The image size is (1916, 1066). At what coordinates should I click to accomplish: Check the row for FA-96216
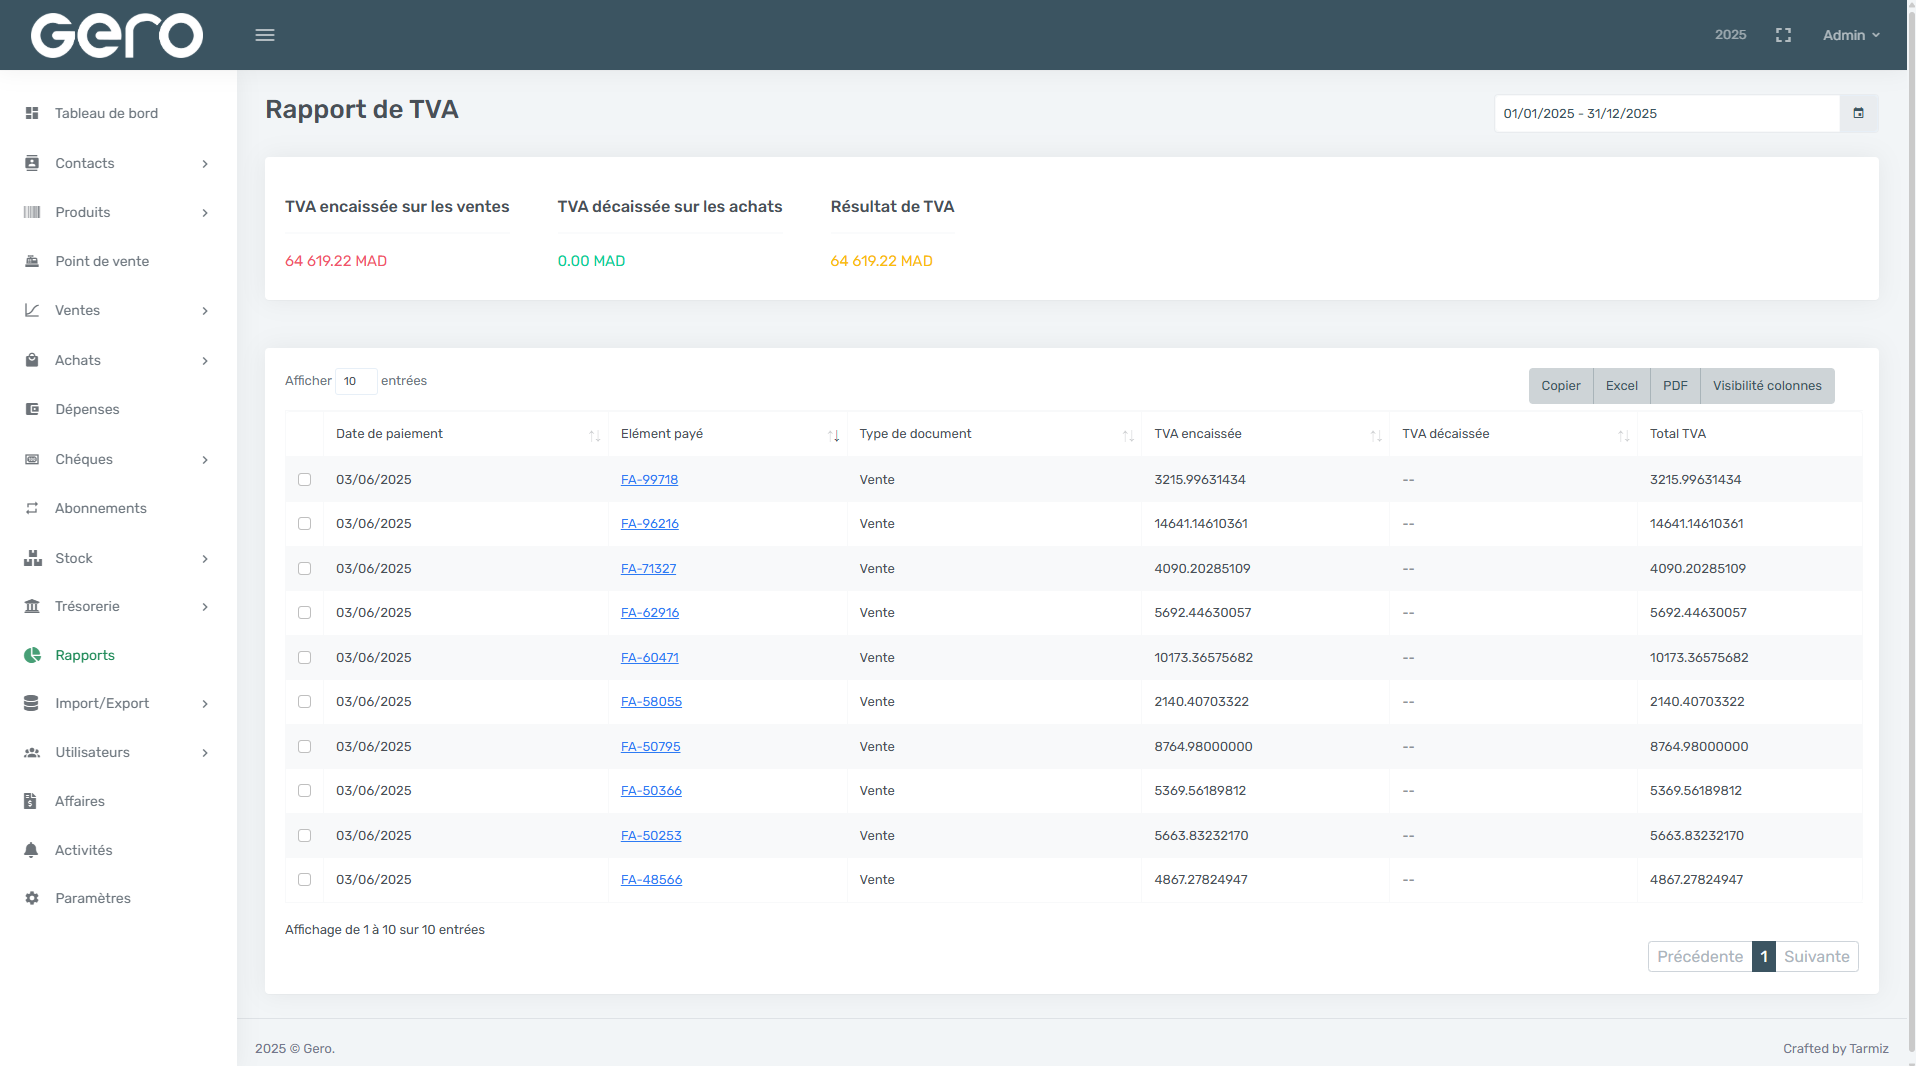(x=304, y=524)
